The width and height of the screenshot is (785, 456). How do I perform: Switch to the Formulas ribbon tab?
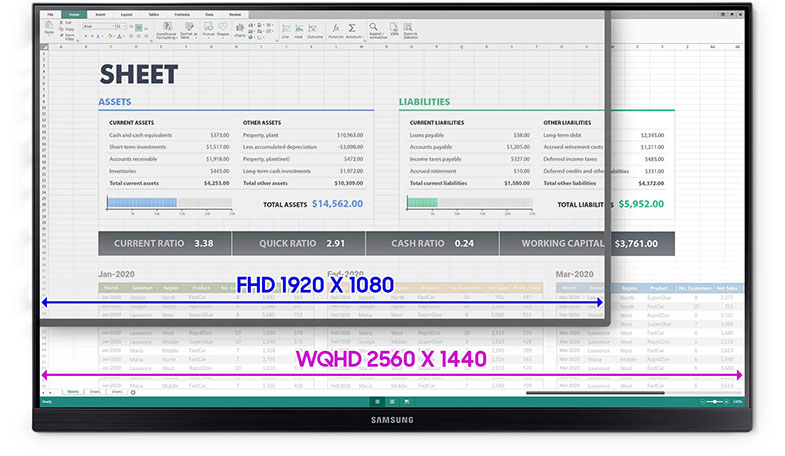pyautogui.click(x=182, y=16)
